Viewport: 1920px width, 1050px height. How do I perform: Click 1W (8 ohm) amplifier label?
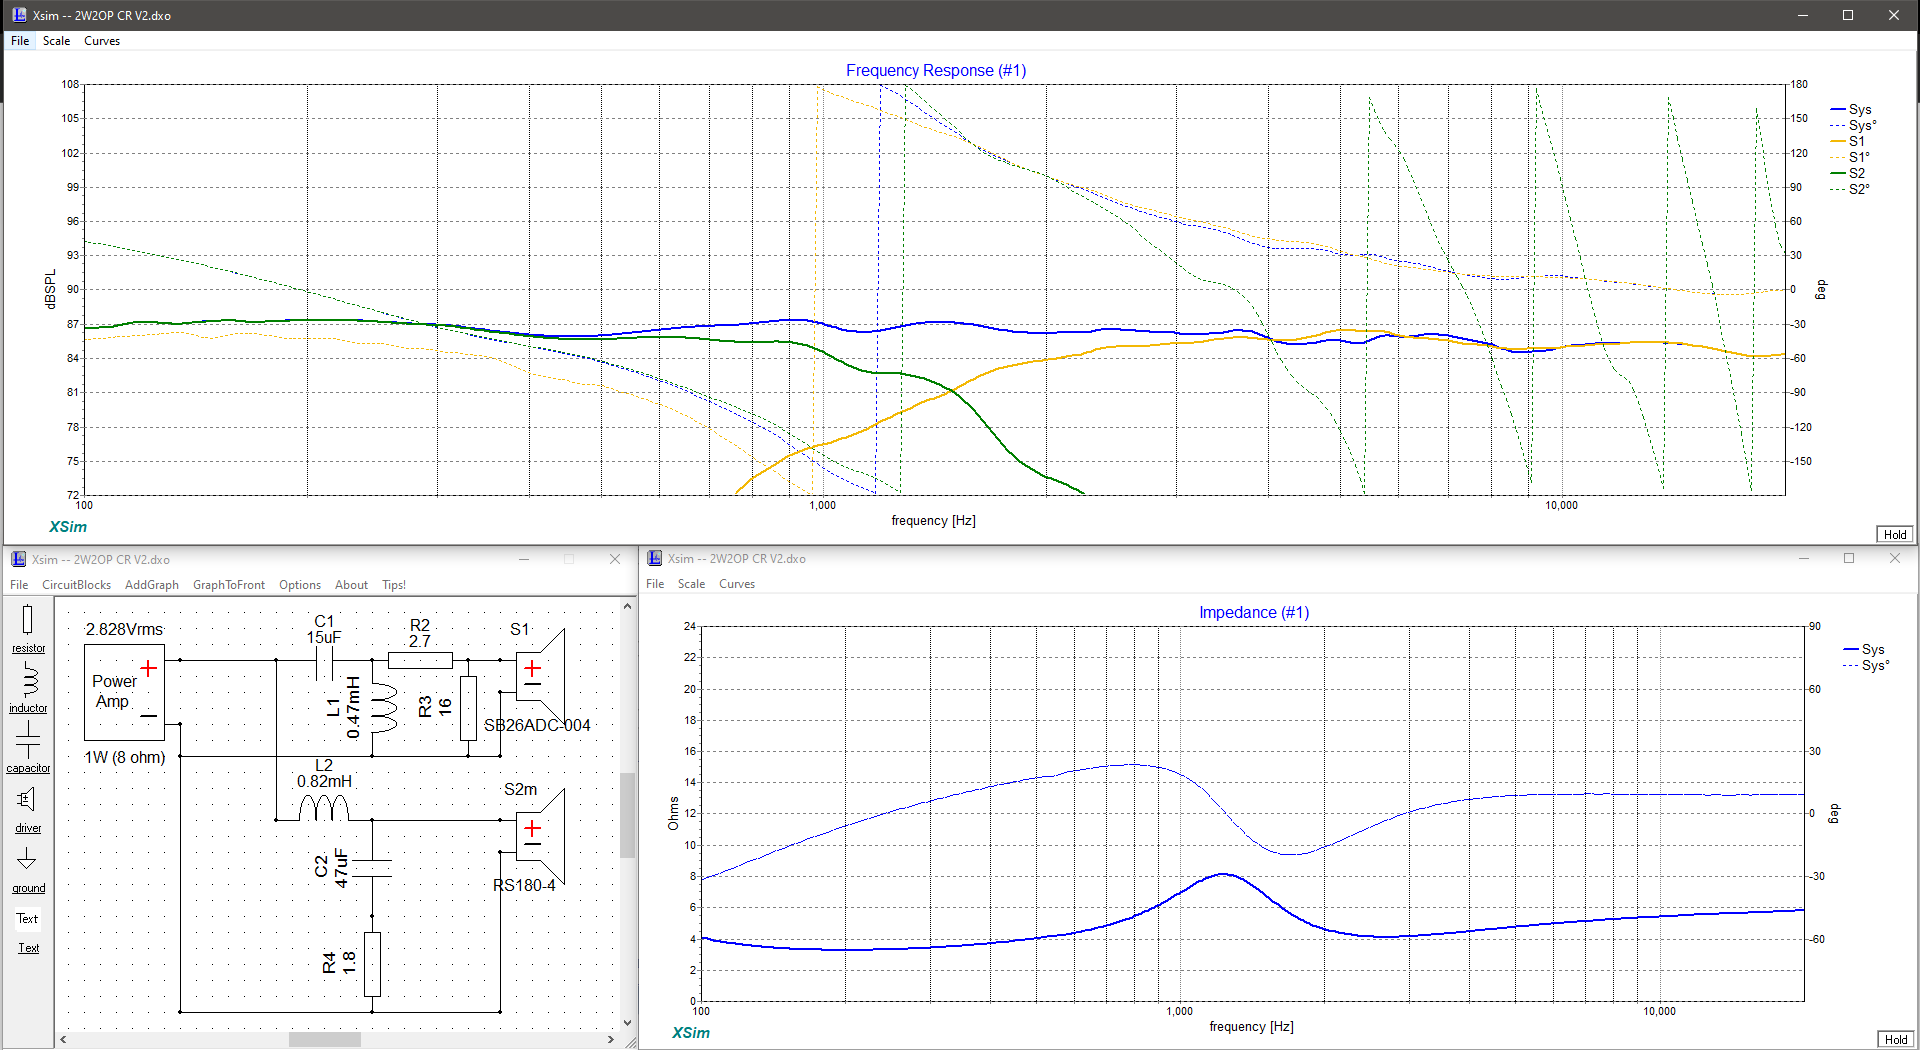124,757
